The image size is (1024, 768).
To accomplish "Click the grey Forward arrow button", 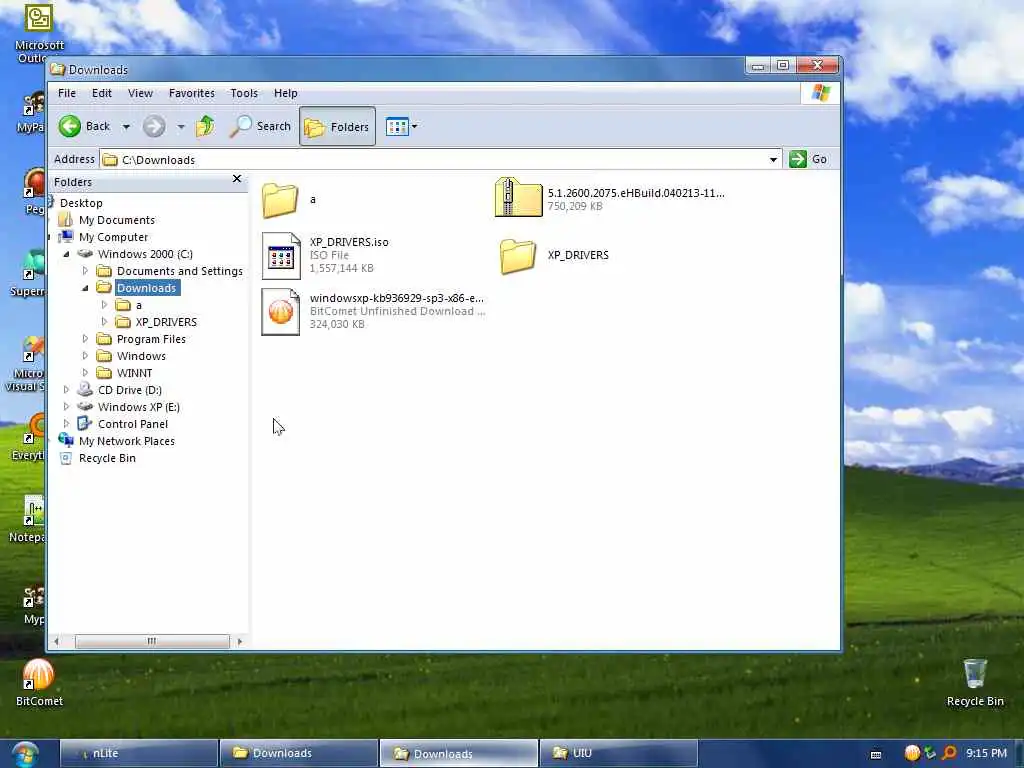I will [x=154, y=126].
